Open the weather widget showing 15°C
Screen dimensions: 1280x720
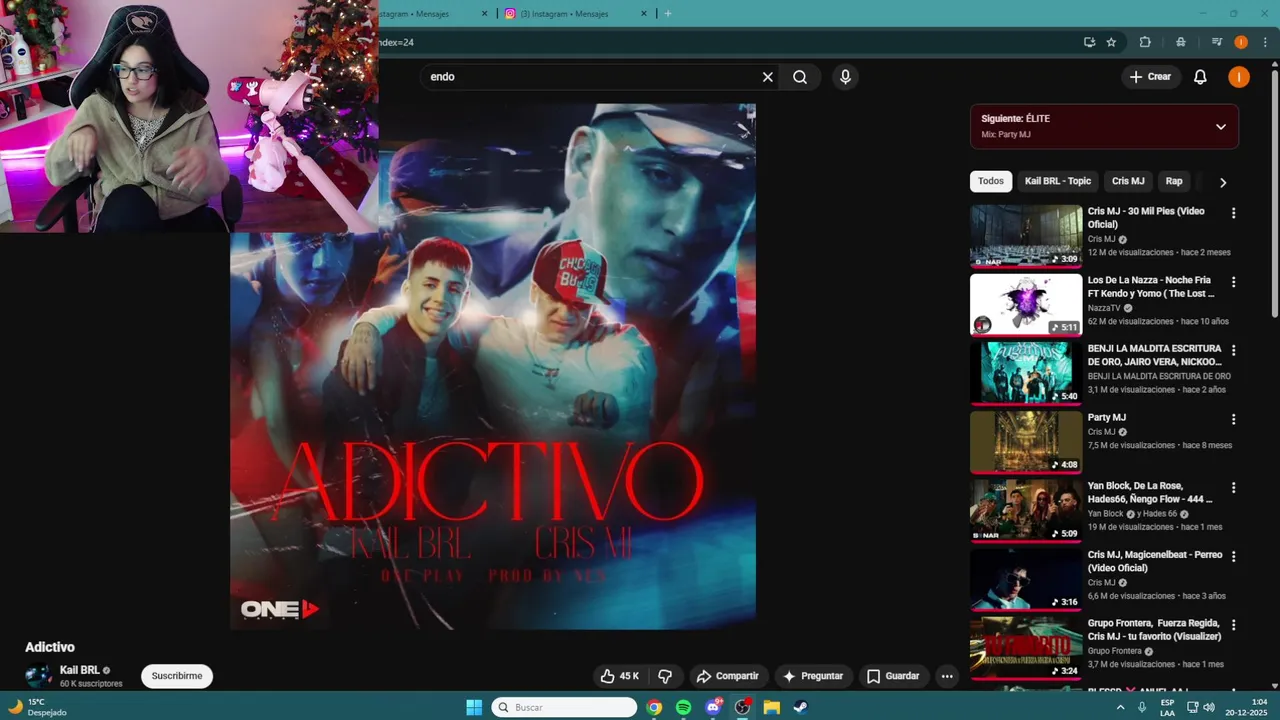(38, 707)
